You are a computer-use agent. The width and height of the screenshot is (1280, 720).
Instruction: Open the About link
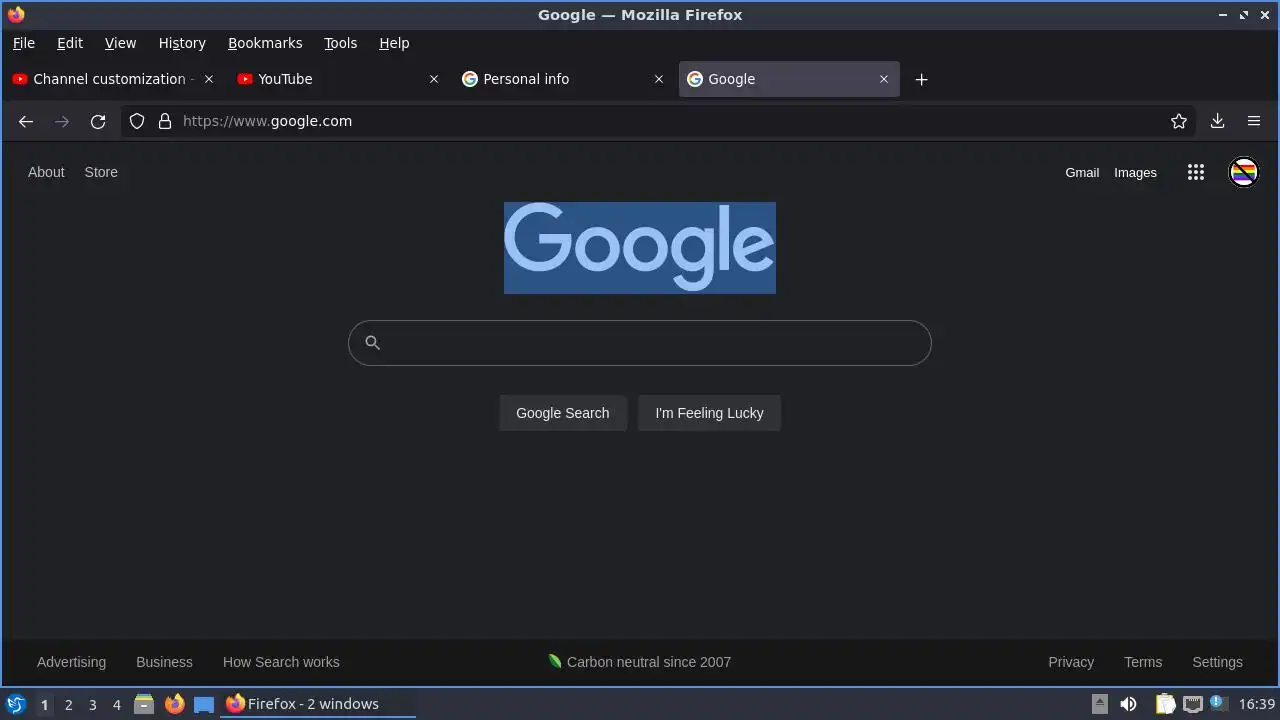pos(46,172)
